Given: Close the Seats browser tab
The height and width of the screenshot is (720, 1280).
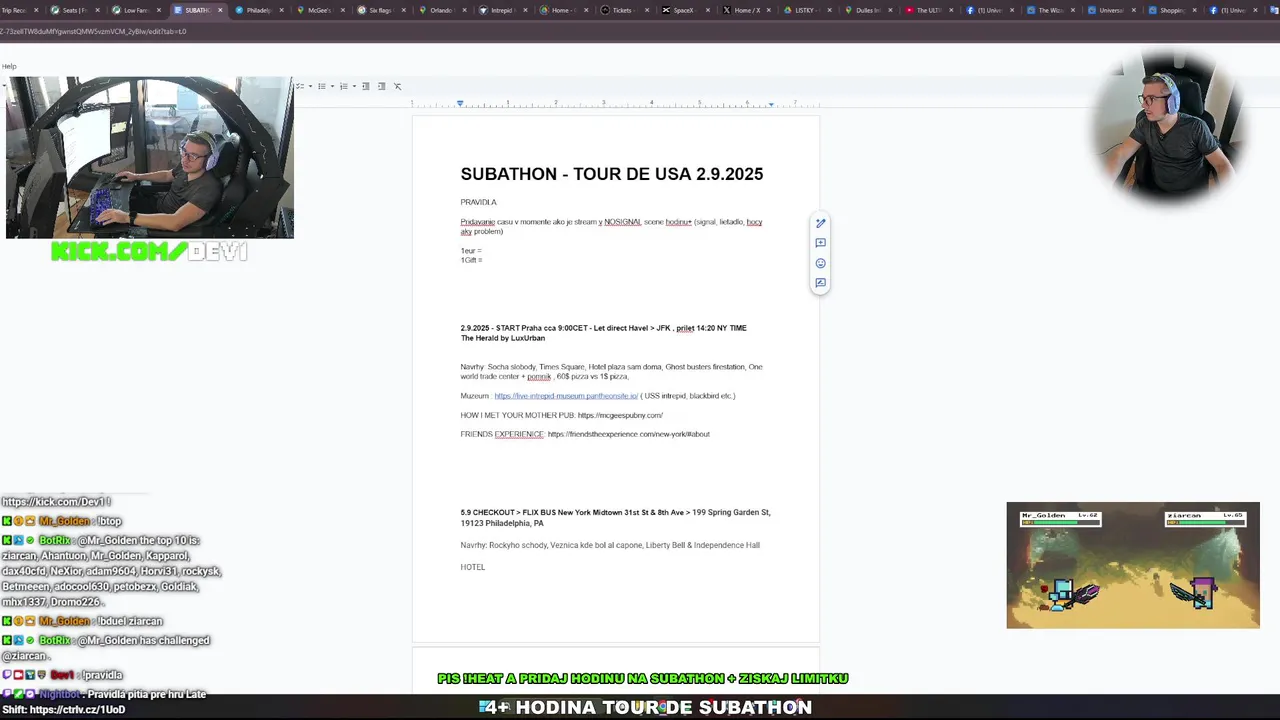Looking at the screenshot, I should pyautogui.click(x=97, y=10).
